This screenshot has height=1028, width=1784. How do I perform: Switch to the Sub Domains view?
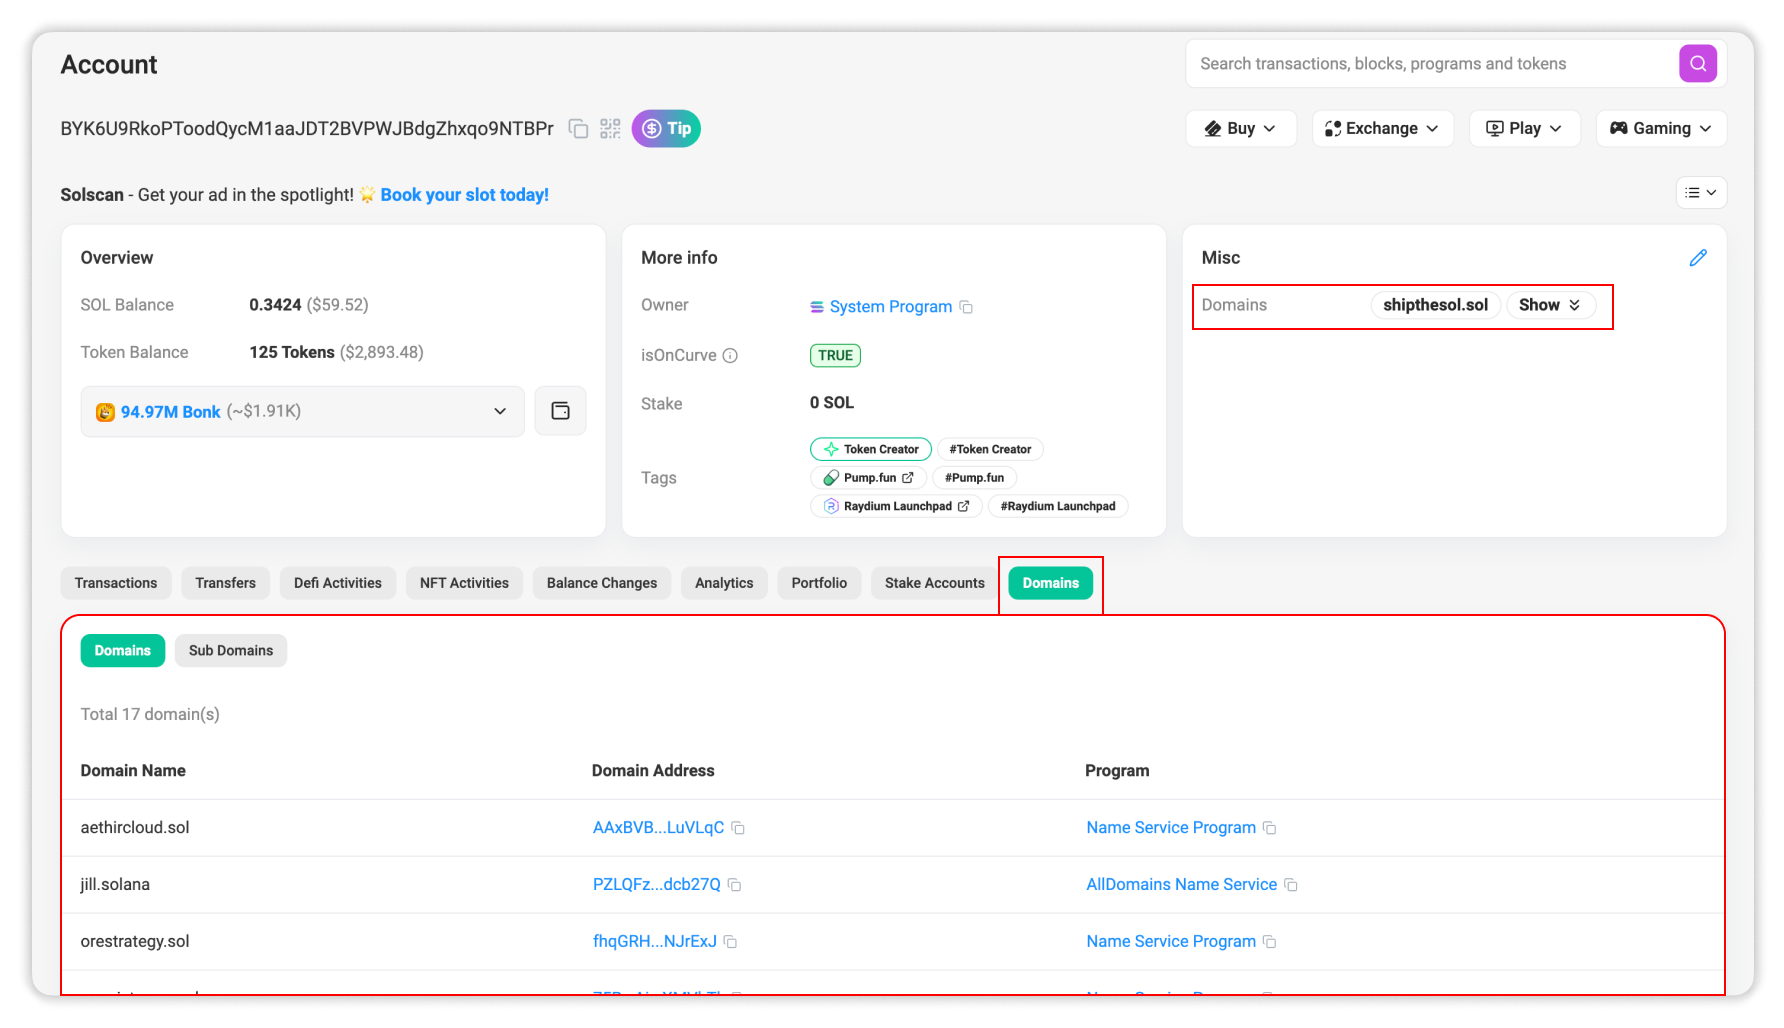(230, 651)
